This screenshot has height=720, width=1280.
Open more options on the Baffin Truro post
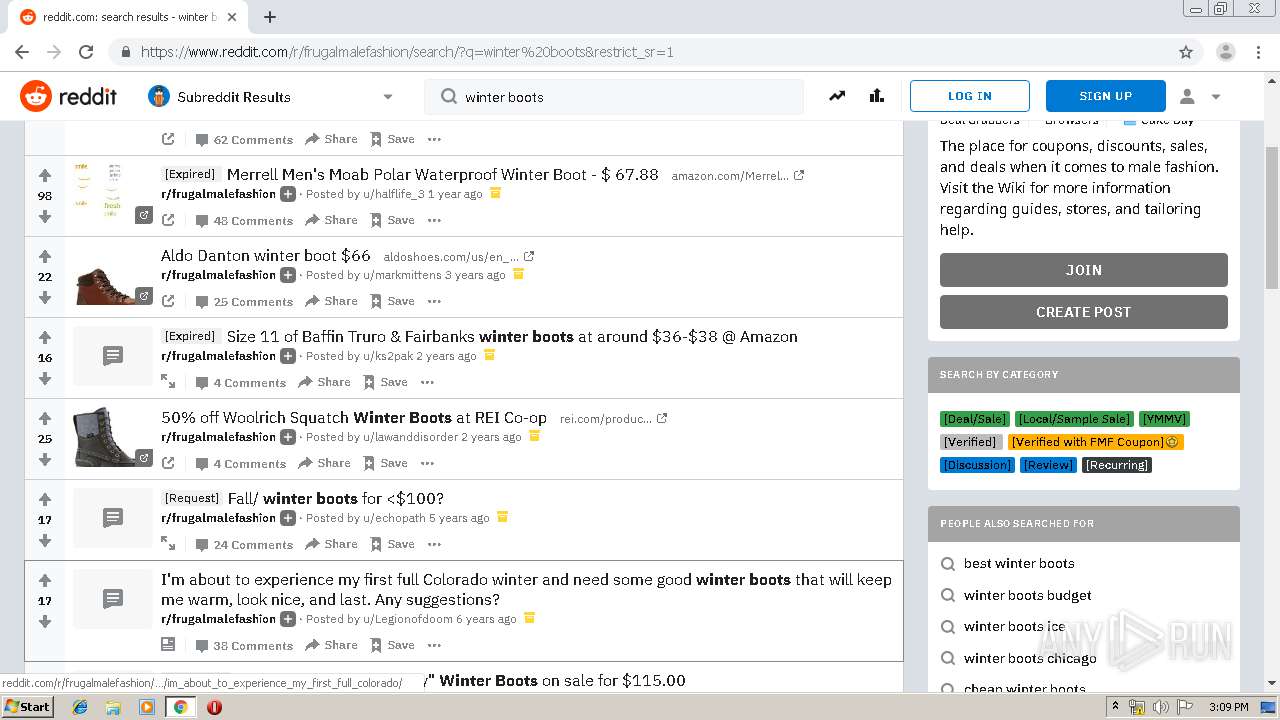click(427, 382)
